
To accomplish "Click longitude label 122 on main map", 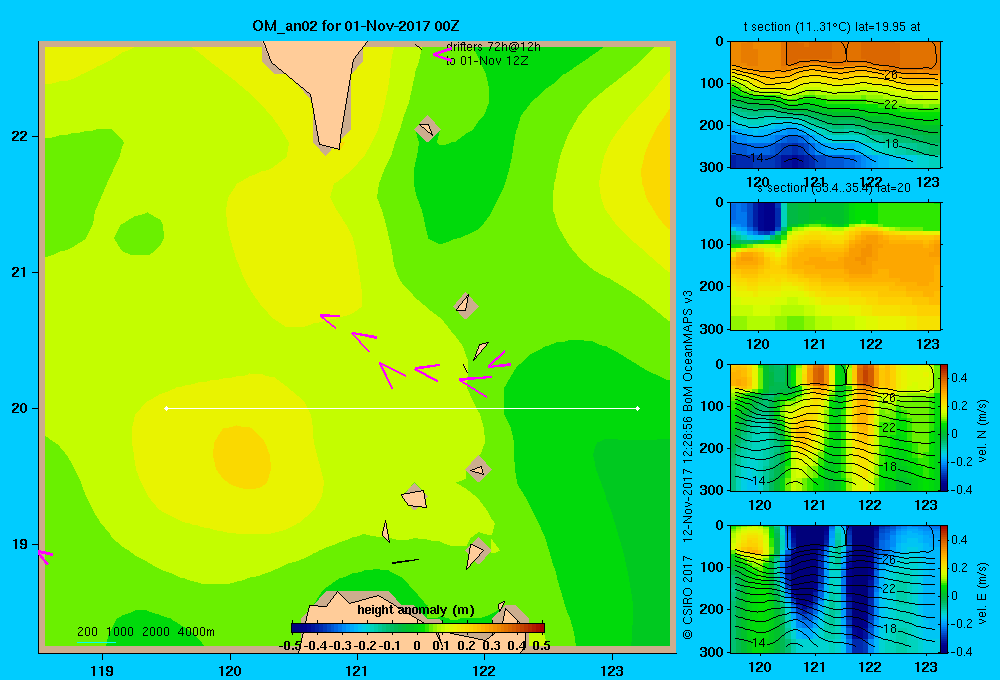I will (484, 670).
